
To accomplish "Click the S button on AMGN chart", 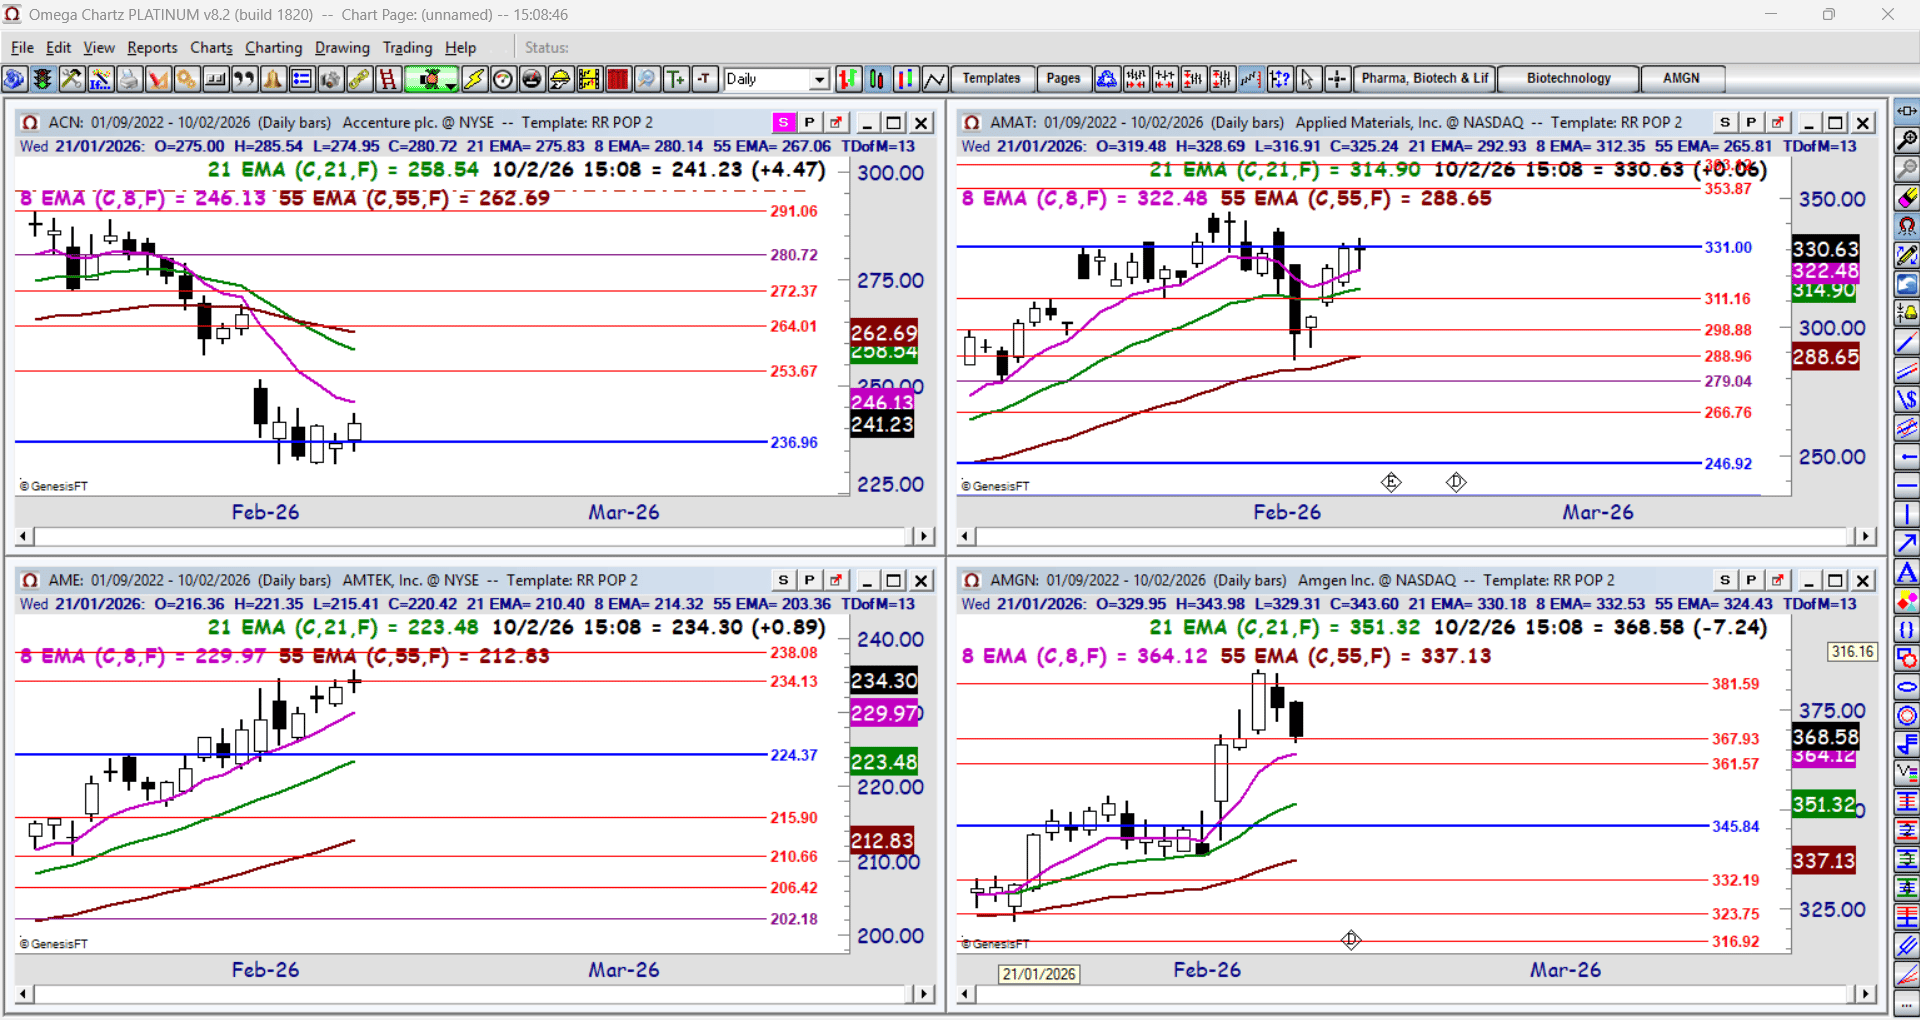I will (x=1725, y=581).
